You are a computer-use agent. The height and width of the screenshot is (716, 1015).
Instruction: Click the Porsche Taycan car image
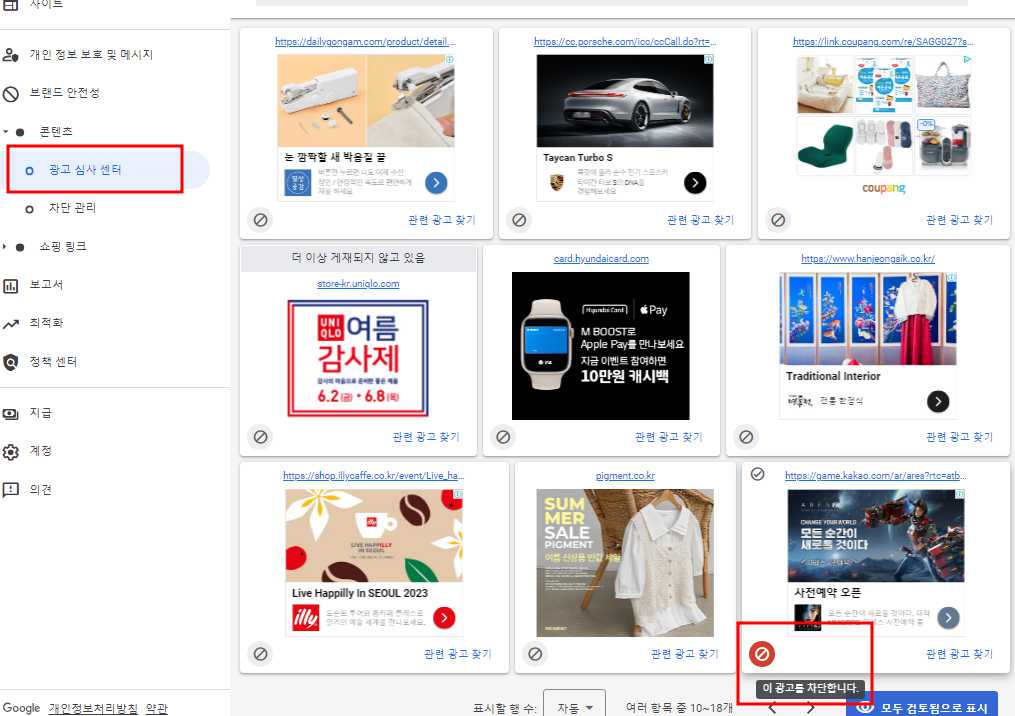point(625,100)
